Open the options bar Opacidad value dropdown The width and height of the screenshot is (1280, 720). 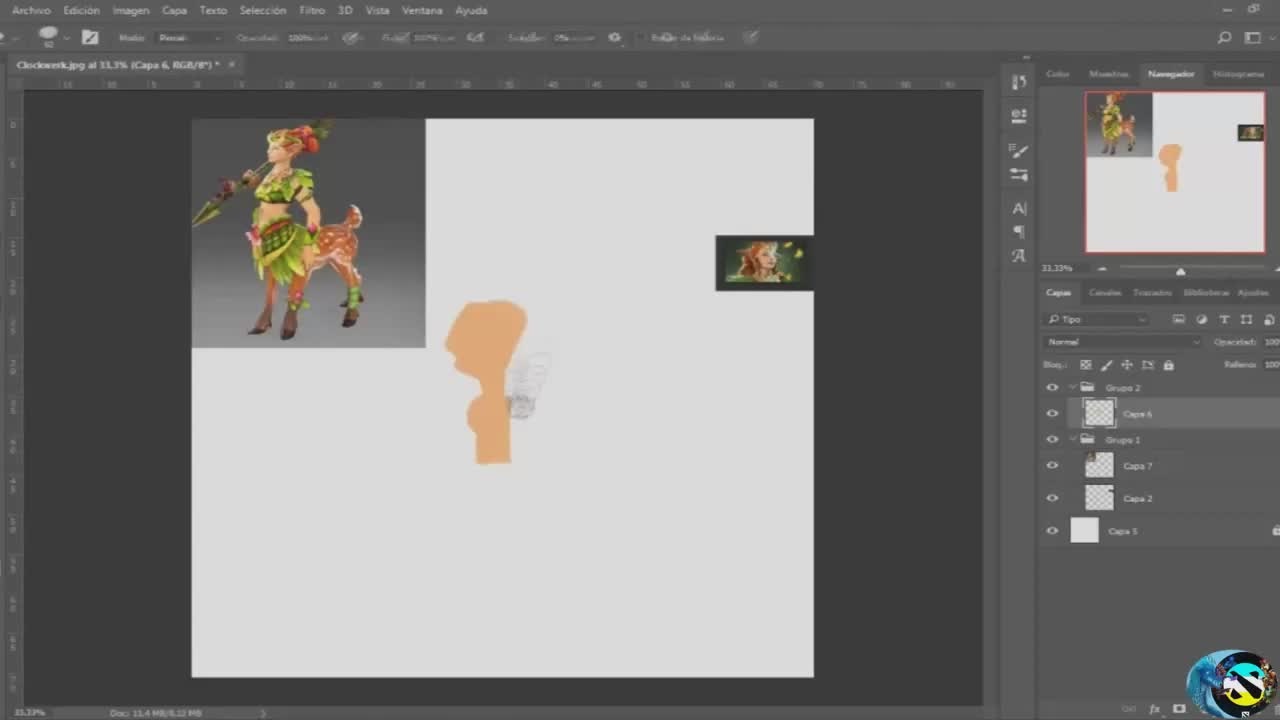(x=308, y=37)
